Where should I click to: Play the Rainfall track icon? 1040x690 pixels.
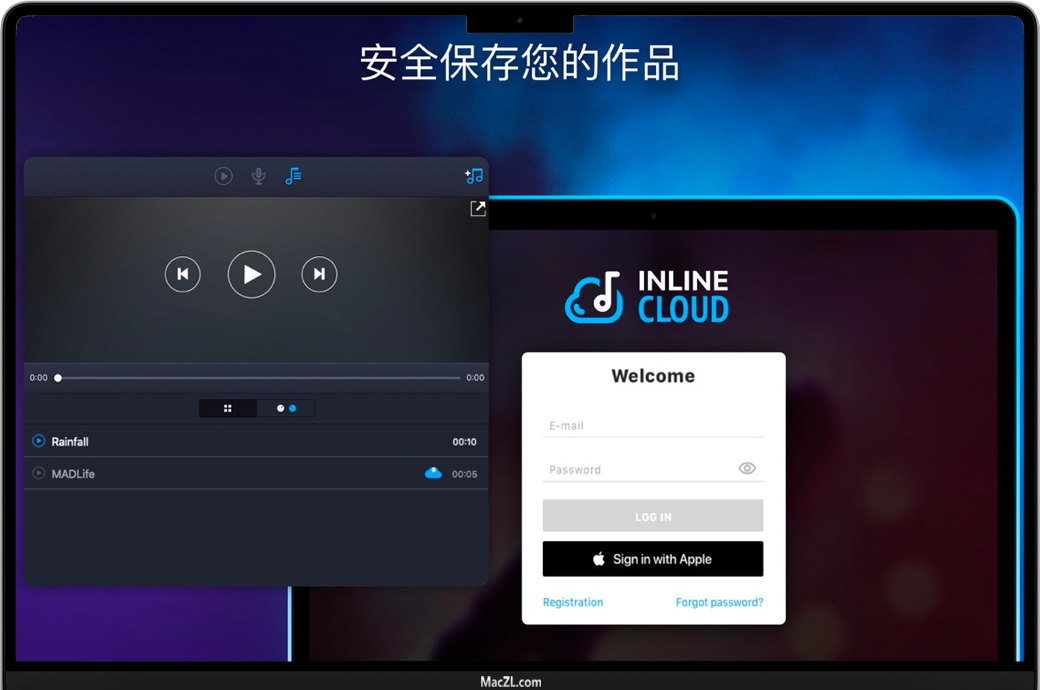(x=38, y=441)
